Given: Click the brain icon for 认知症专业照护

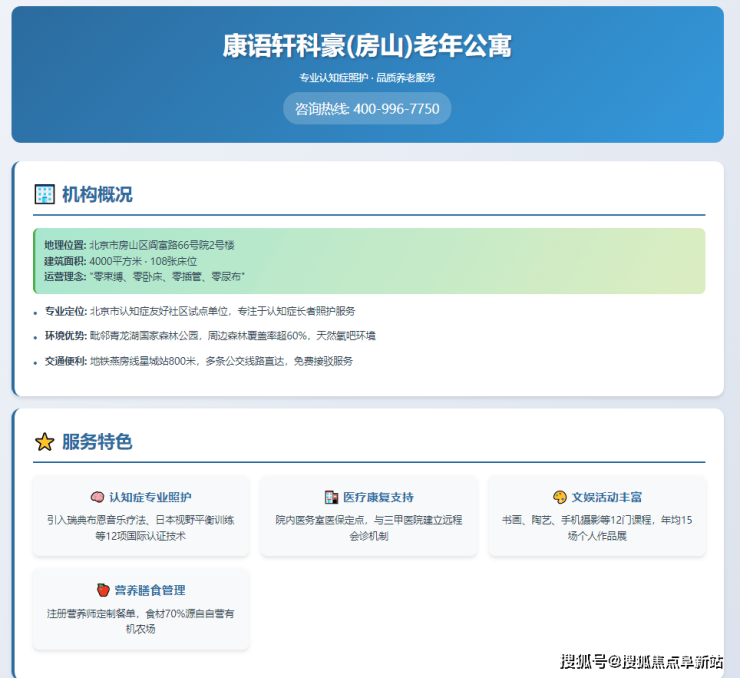Looking at the screenshot, I should tap(97, 497).
